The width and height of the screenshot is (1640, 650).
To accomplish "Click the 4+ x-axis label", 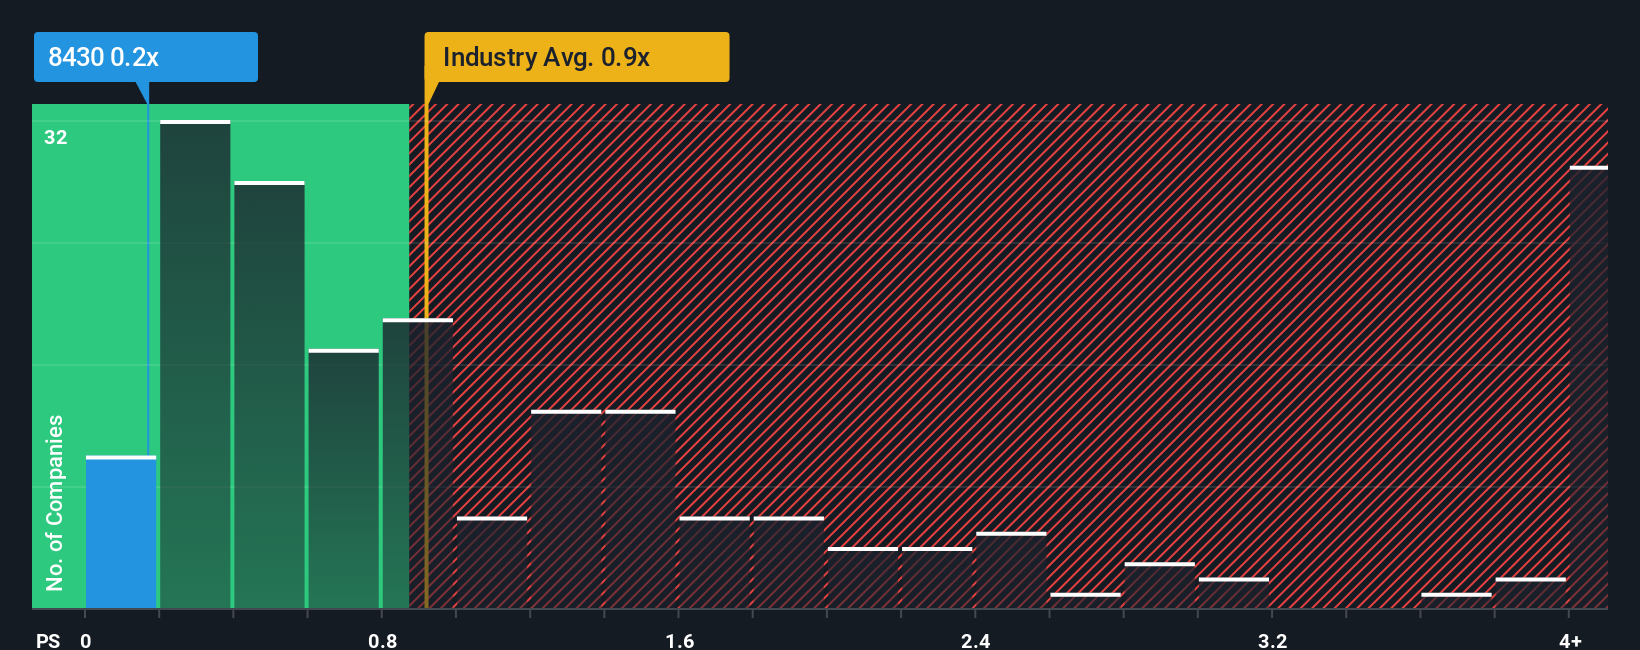I will [1571, 640].
